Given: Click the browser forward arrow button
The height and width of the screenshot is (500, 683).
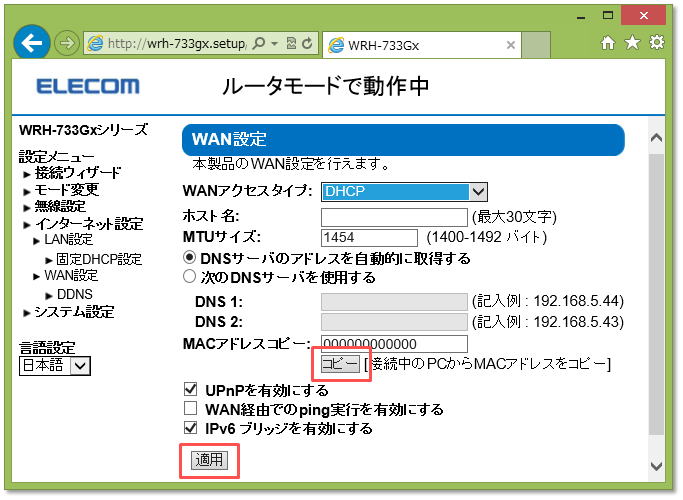Looking at the screenshot, I should pyautogui.click(x=67, y=43).
